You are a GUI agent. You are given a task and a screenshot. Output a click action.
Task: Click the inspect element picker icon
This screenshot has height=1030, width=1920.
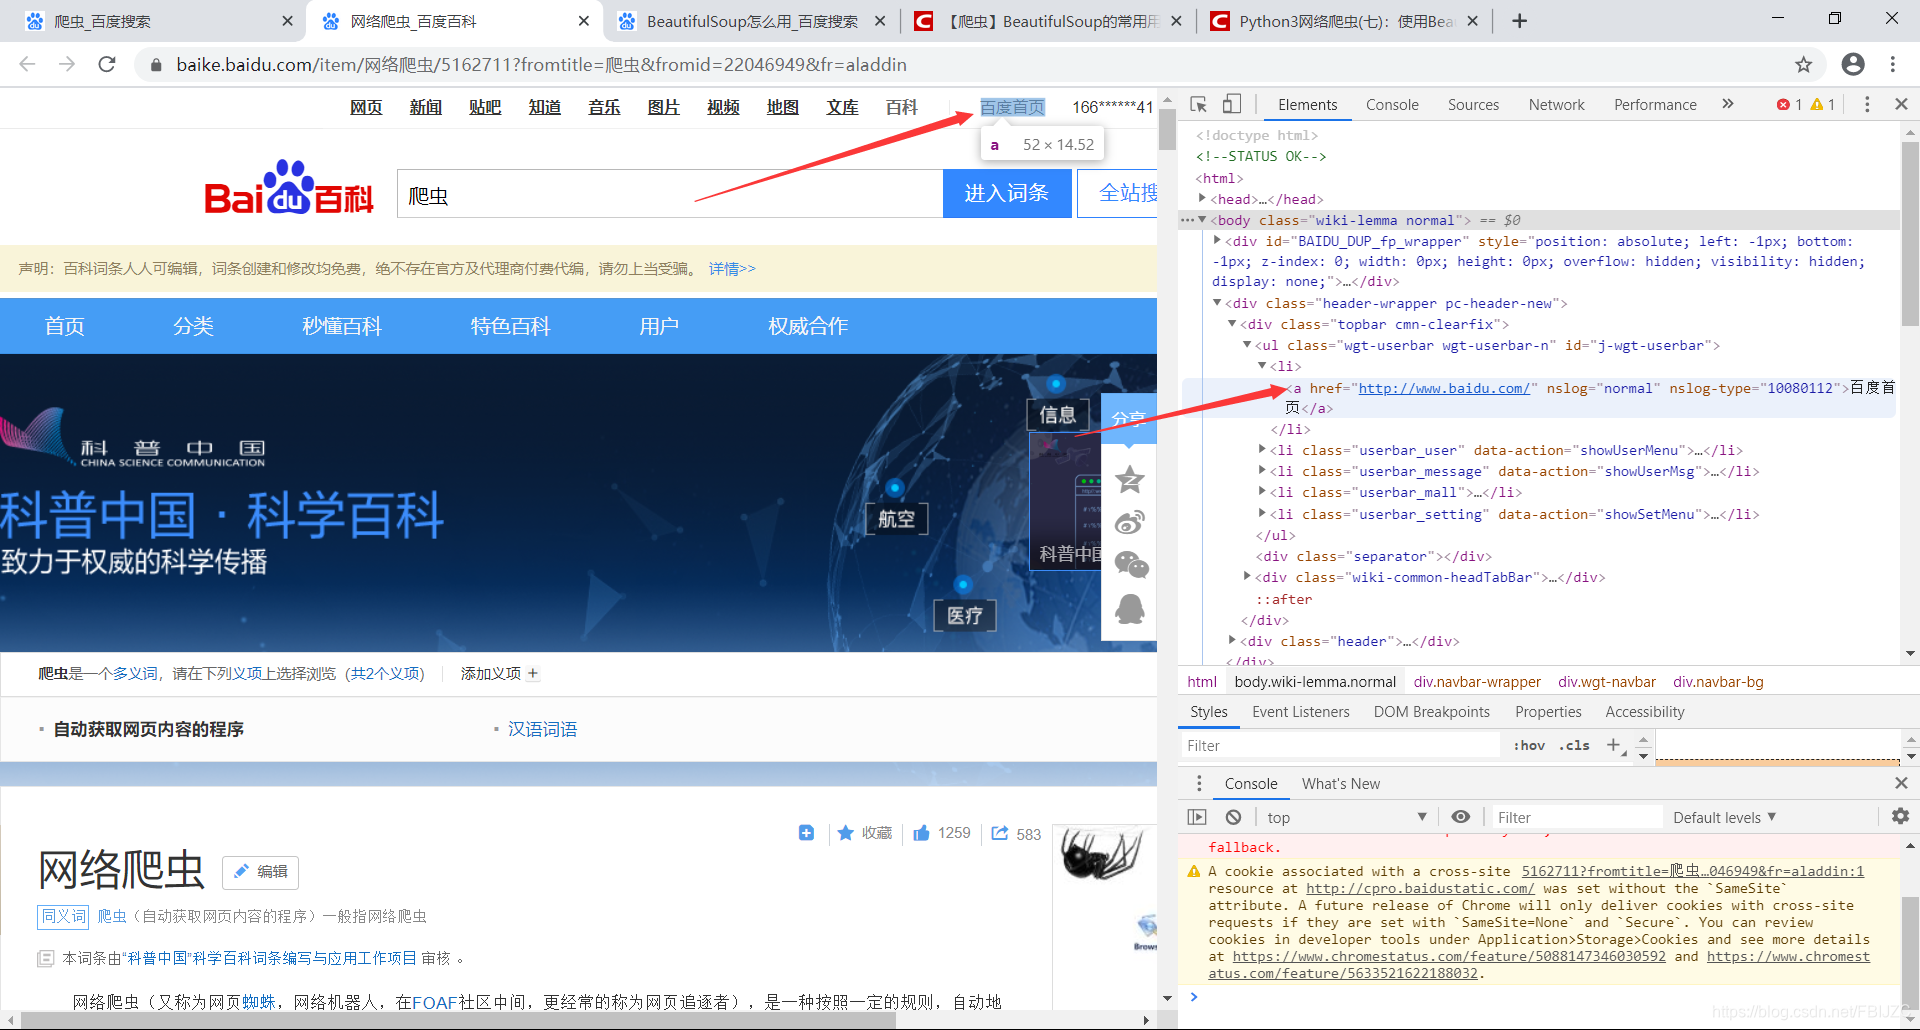(x=1199, y=104)
